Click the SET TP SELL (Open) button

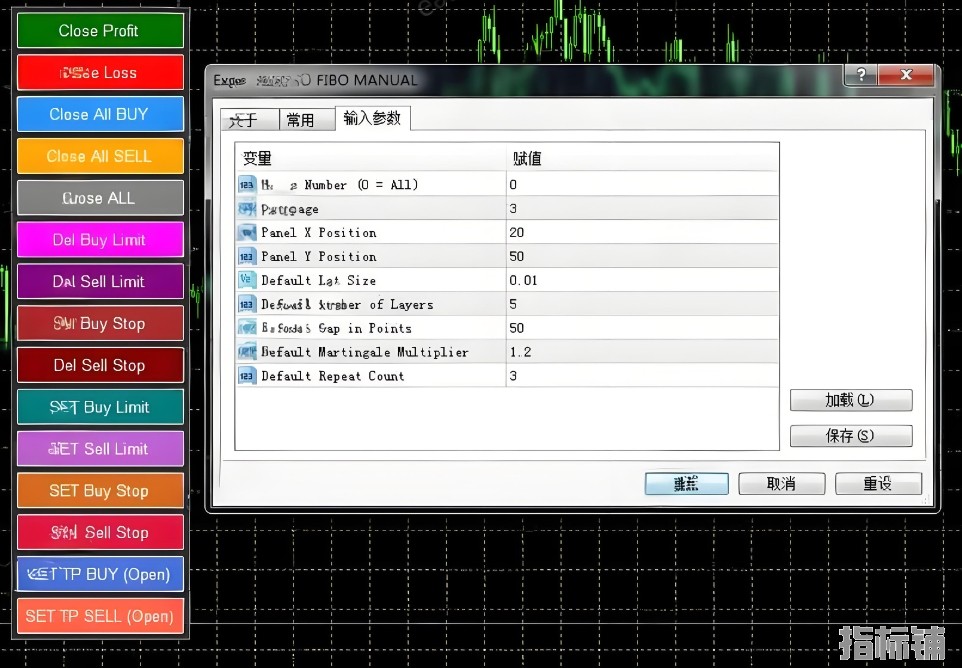[100, 616]
